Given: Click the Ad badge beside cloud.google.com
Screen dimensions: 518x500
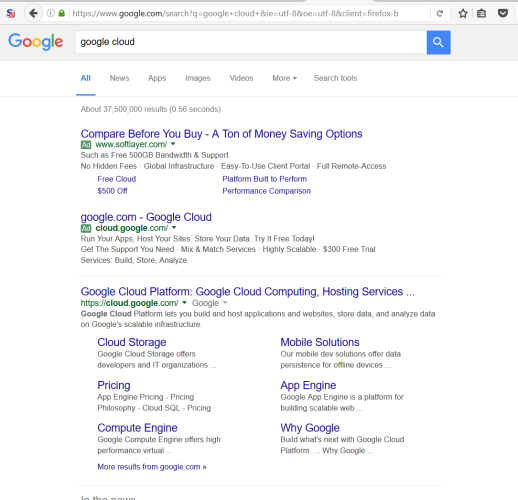Looking at the screenshot, I should 86,228.
